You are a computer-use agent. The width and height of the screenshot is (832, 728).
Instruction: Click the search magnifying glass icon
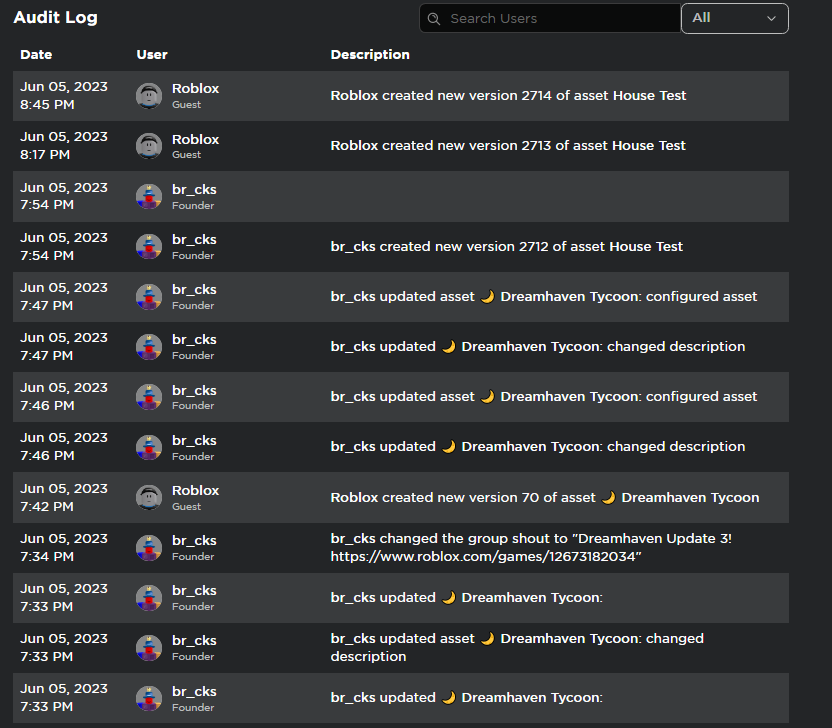[x=434, y=18]
